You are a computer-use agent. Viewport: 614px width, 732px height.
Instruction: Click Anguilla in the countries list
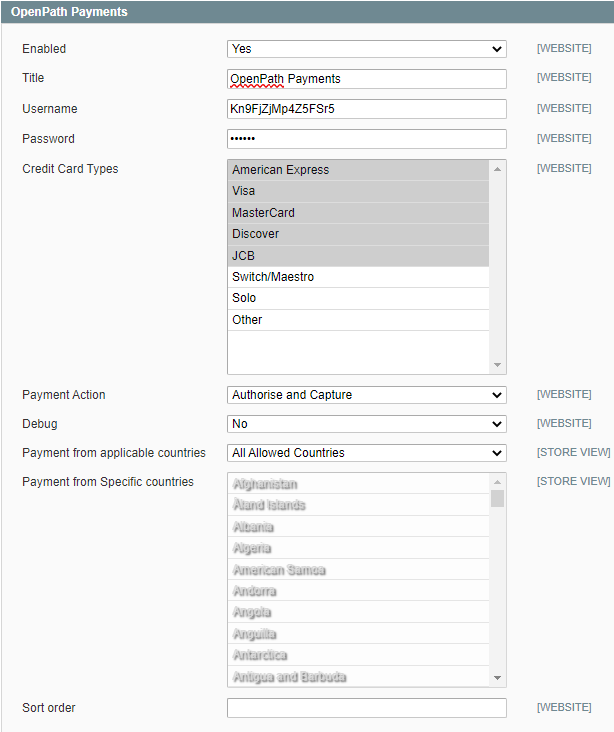(x=358, y=633)
